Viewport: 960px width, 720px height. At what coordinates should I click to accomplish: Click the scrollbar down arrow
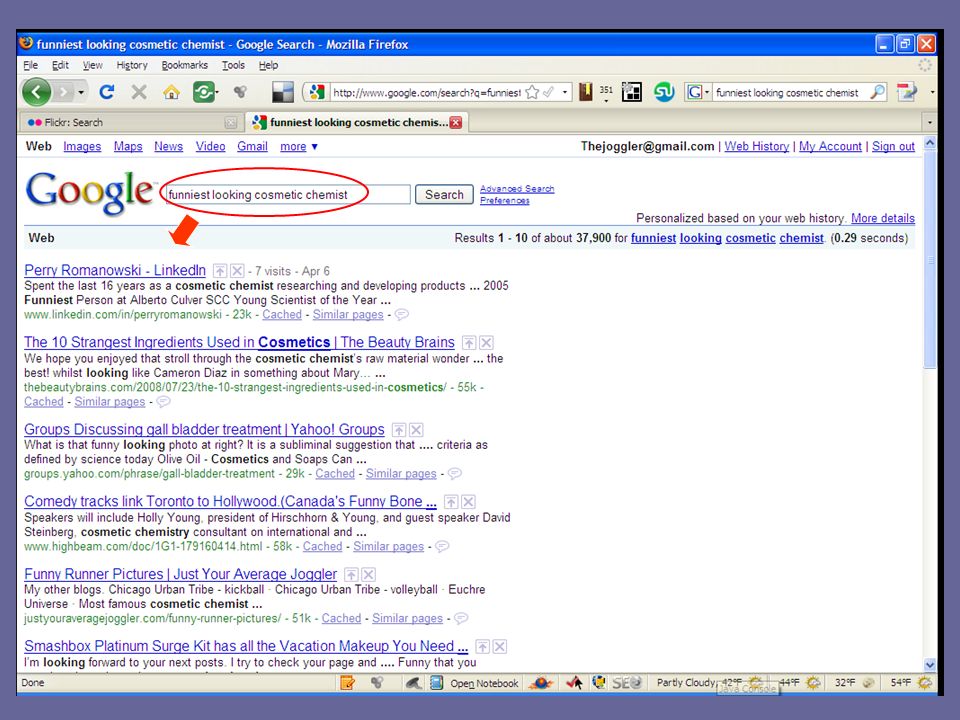[x=929, y=664]
